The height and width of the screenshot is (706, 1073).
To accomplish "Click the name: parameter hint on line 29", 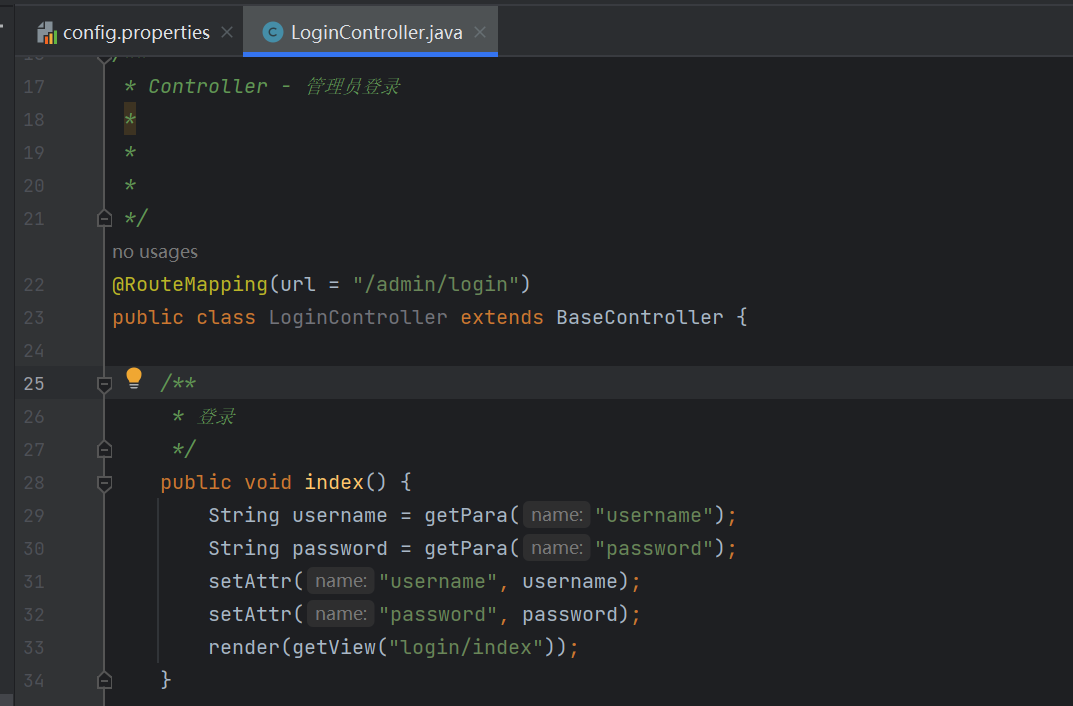I will click(556, 514).
